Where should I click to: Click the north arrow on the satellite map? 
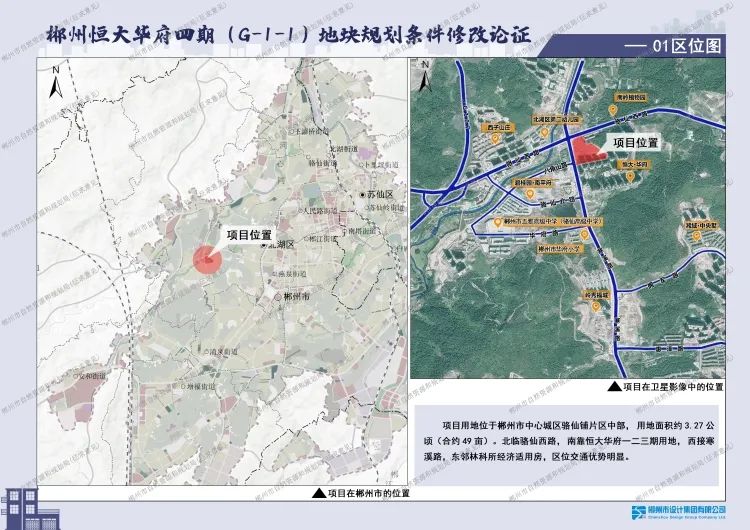(x=424, y=74)
